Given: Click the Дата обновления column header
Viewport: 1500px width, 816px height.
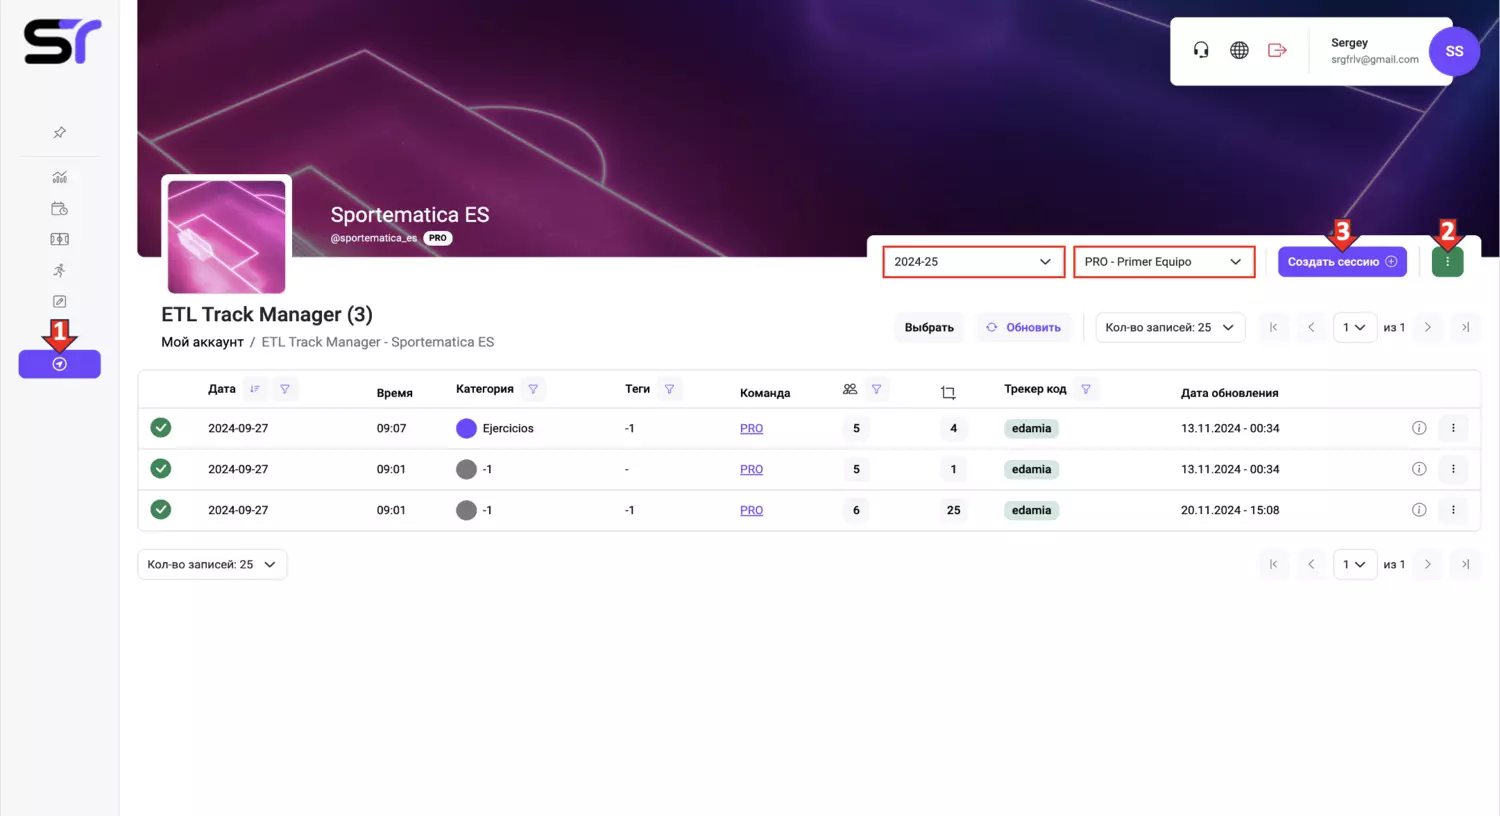Looking at the screenshot, I should pyautogui.click(x=1229, y=393).
